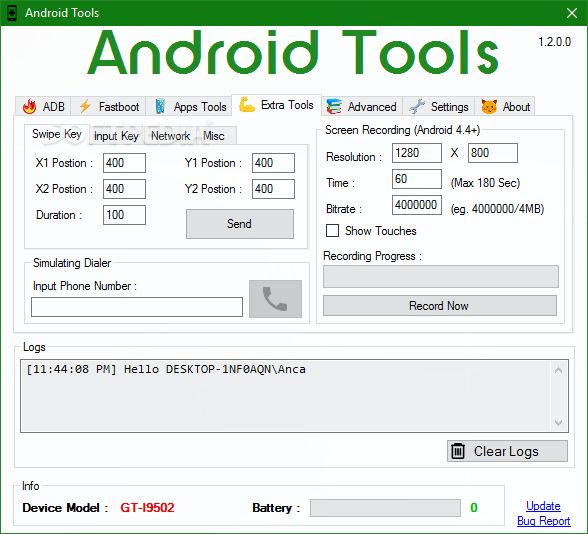Click the Apps Tools trash bin icon
The image size is (588, 534).
point(160,106)
